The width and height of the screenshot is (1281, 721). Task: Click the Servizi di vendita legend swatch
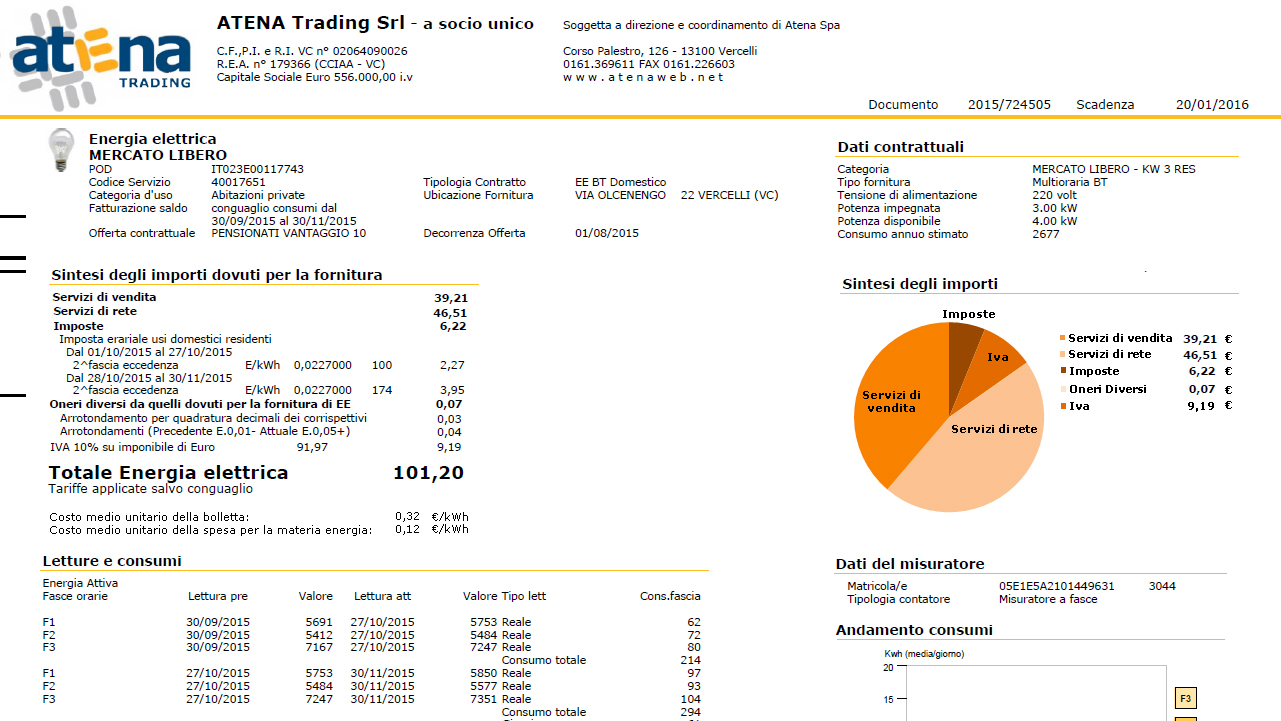(x=1062, y=339)
